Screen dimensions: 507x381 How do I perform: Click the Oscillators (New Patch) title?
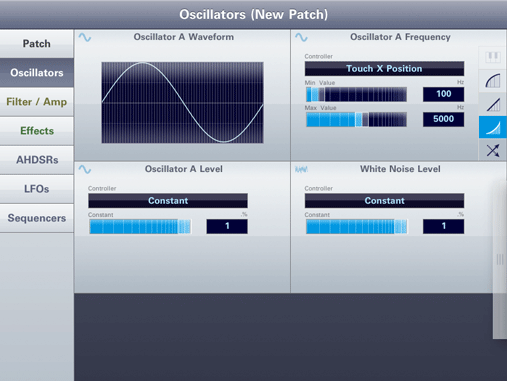pyautogui.click(x=254, y=15)
